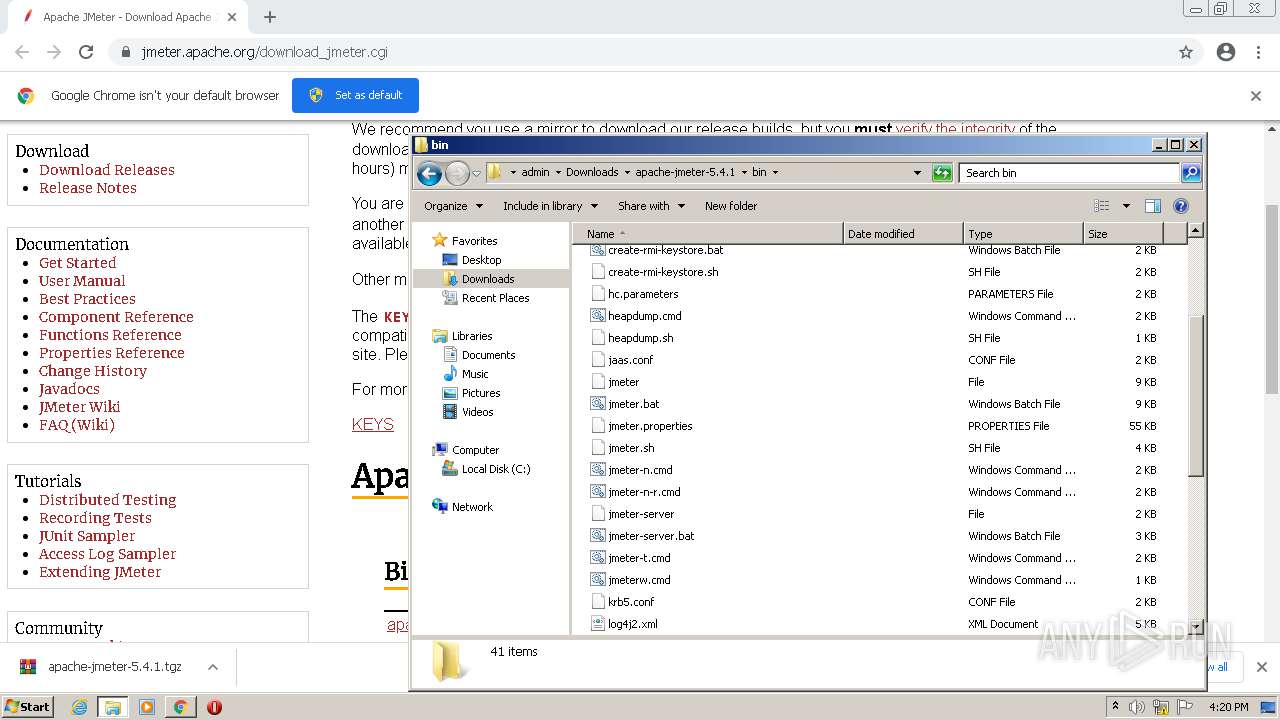The image size is (1280, 720).
Task: Select the jmeterw.cmd file icon
Action: pos(598,580)
